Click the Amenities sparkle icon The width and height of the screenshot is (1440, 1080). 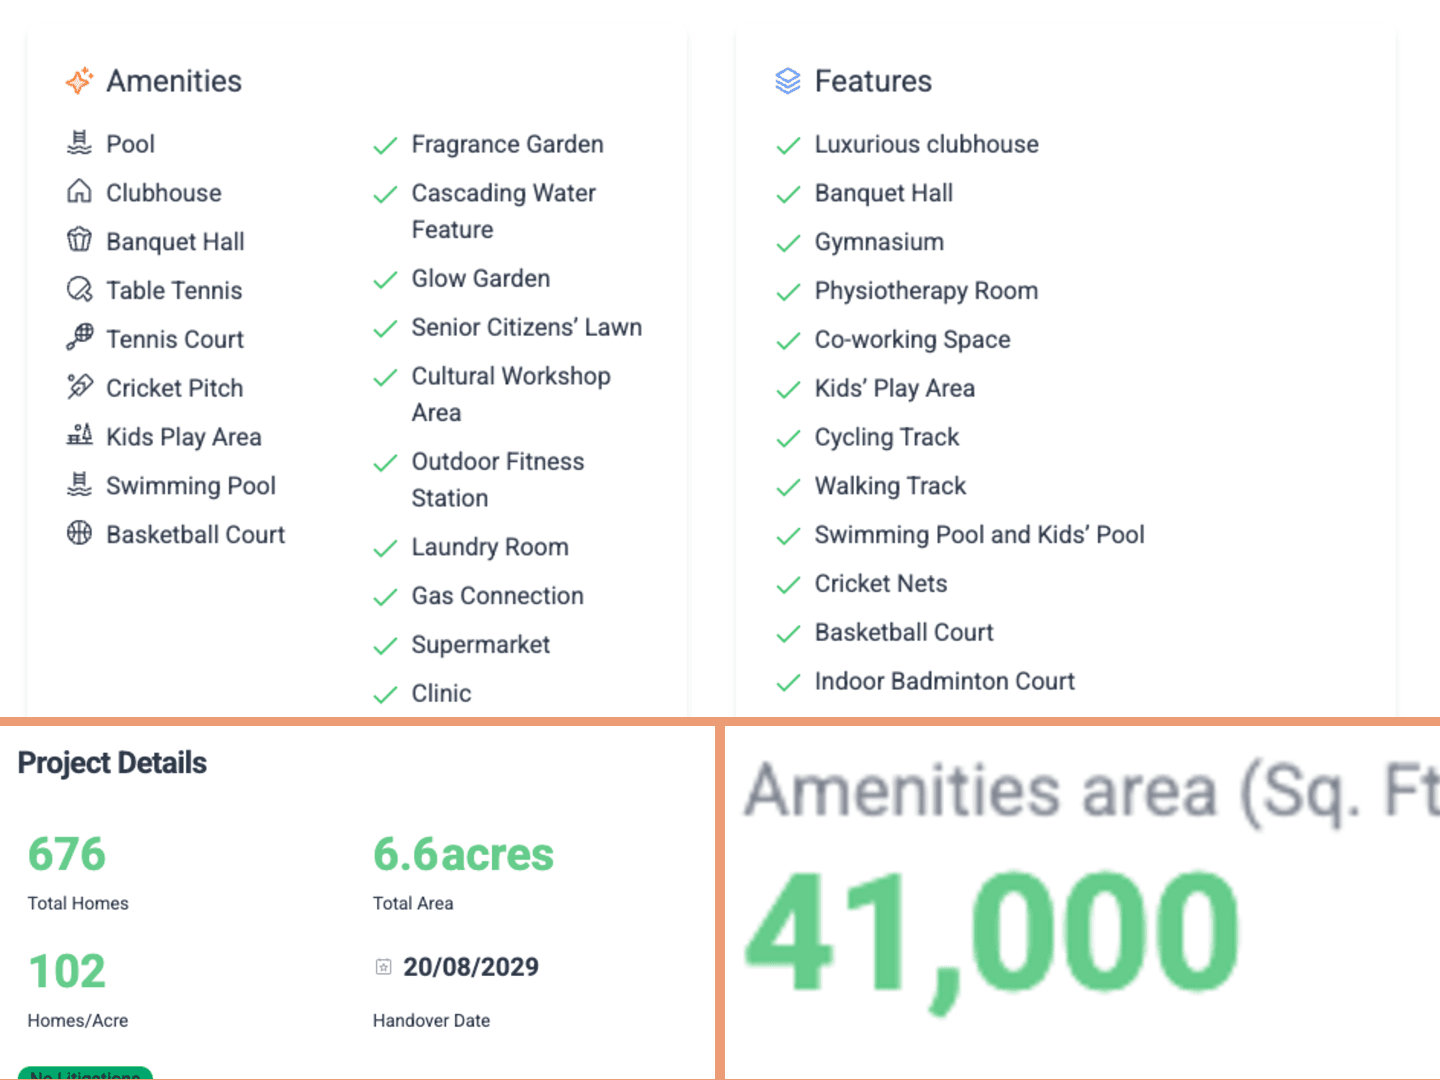[x=79, y=81]
